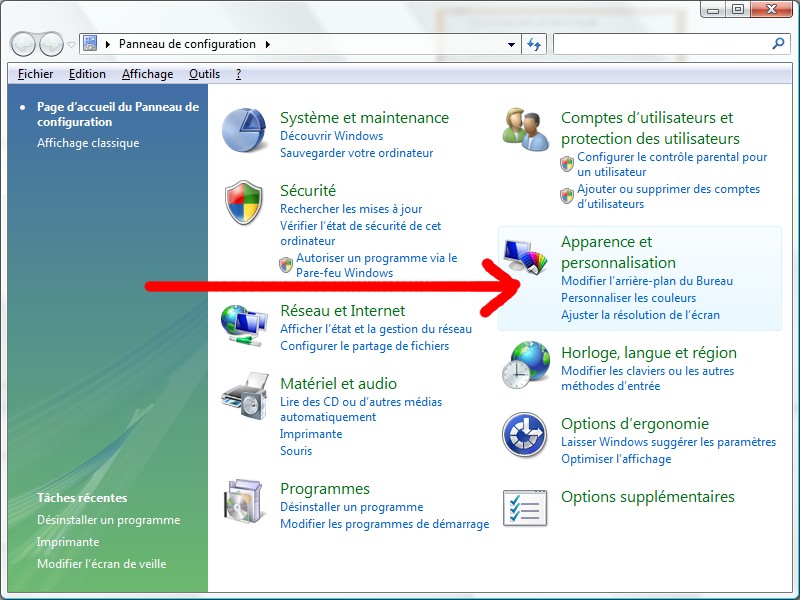Open the Edition menu
The image size is (800, 600).
pyautogui.click(x=87, y=74)
